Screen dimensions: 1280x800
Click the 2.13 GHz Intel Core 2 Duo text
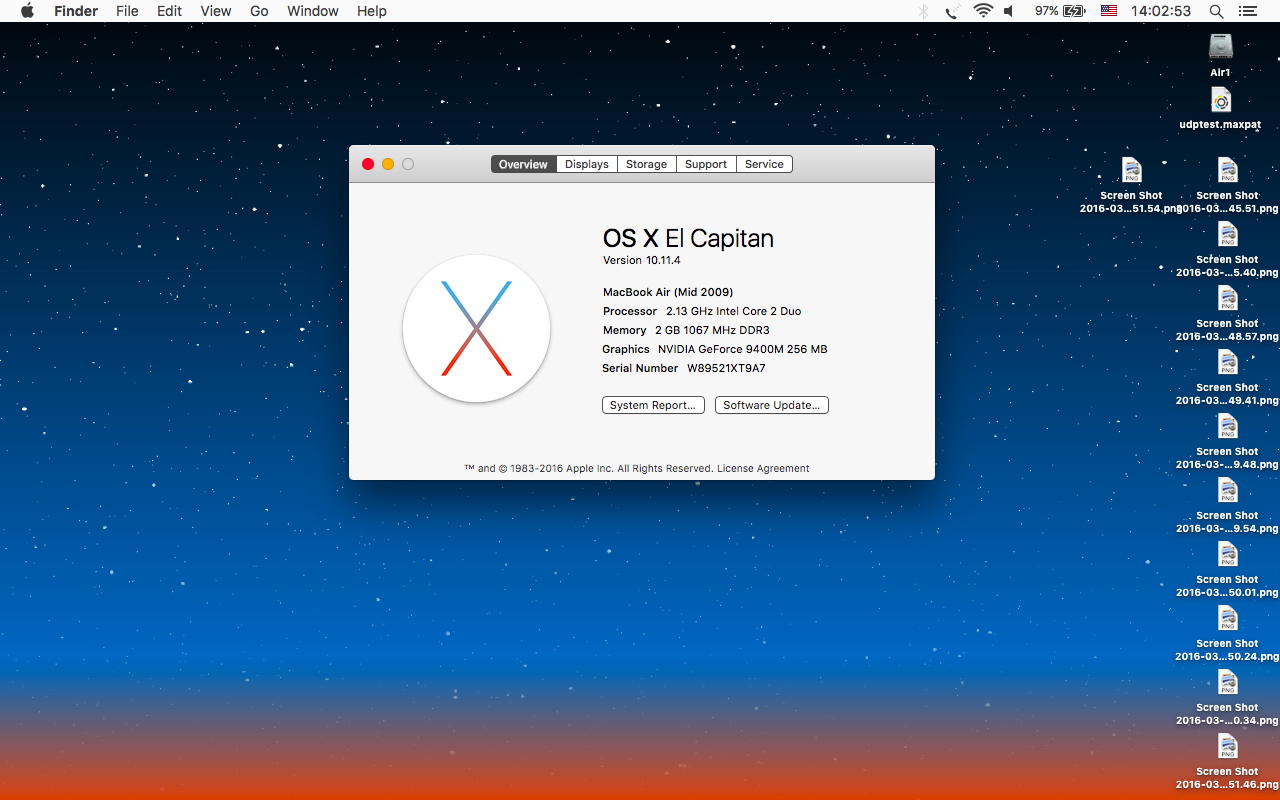(733, 311)
